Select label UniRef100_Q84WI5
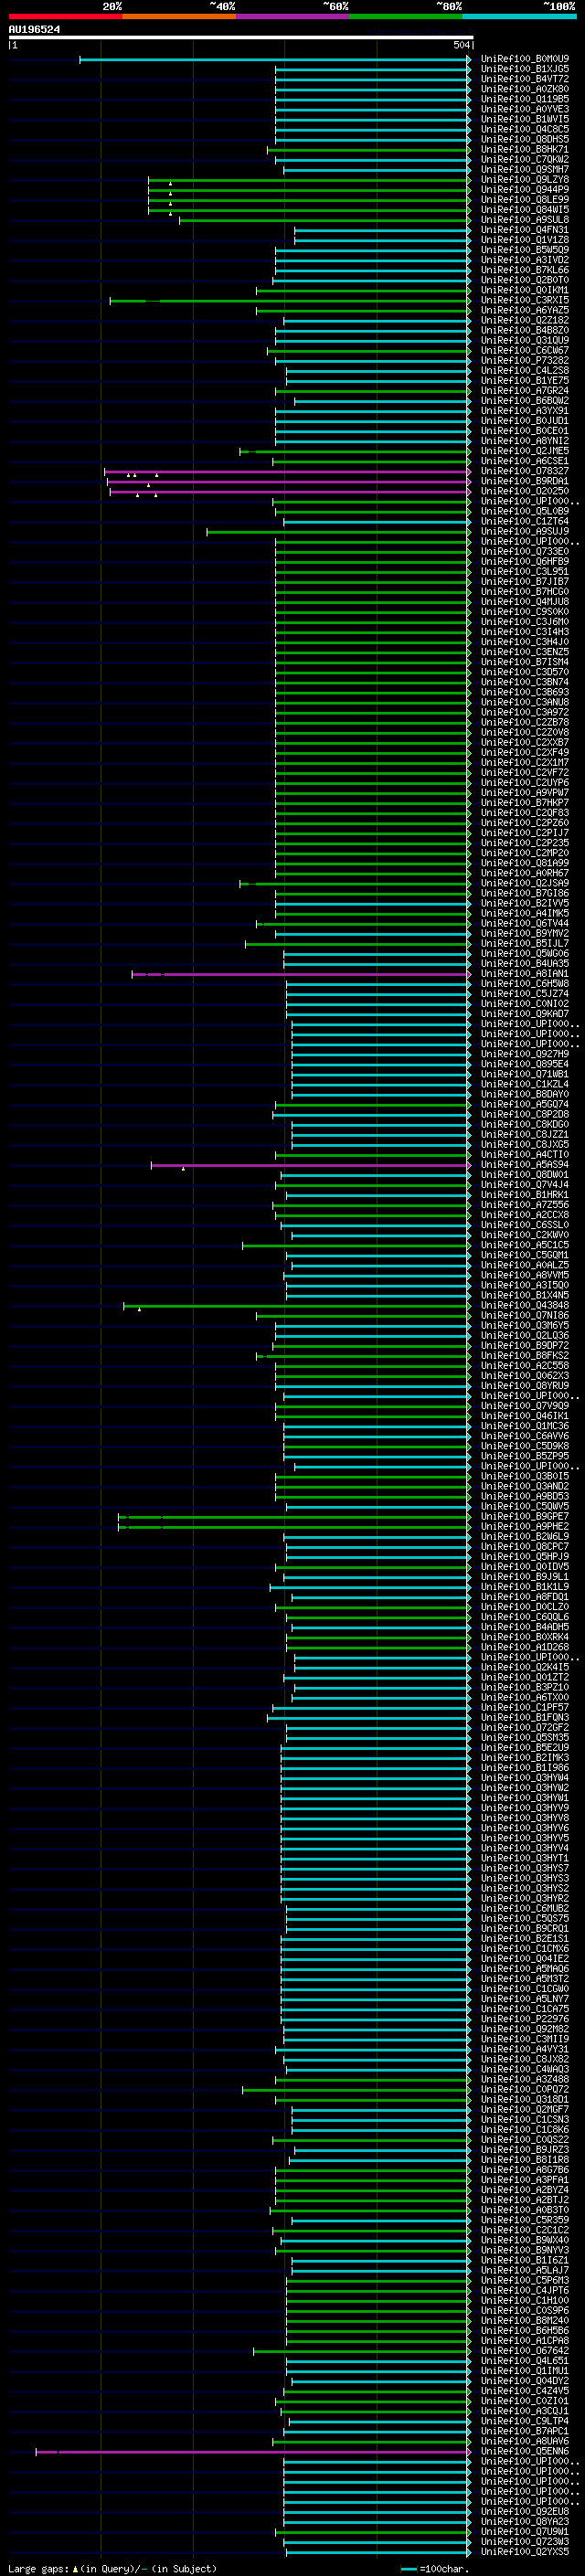This screenshot has height=2576, width=585. [x=525, y=209]
